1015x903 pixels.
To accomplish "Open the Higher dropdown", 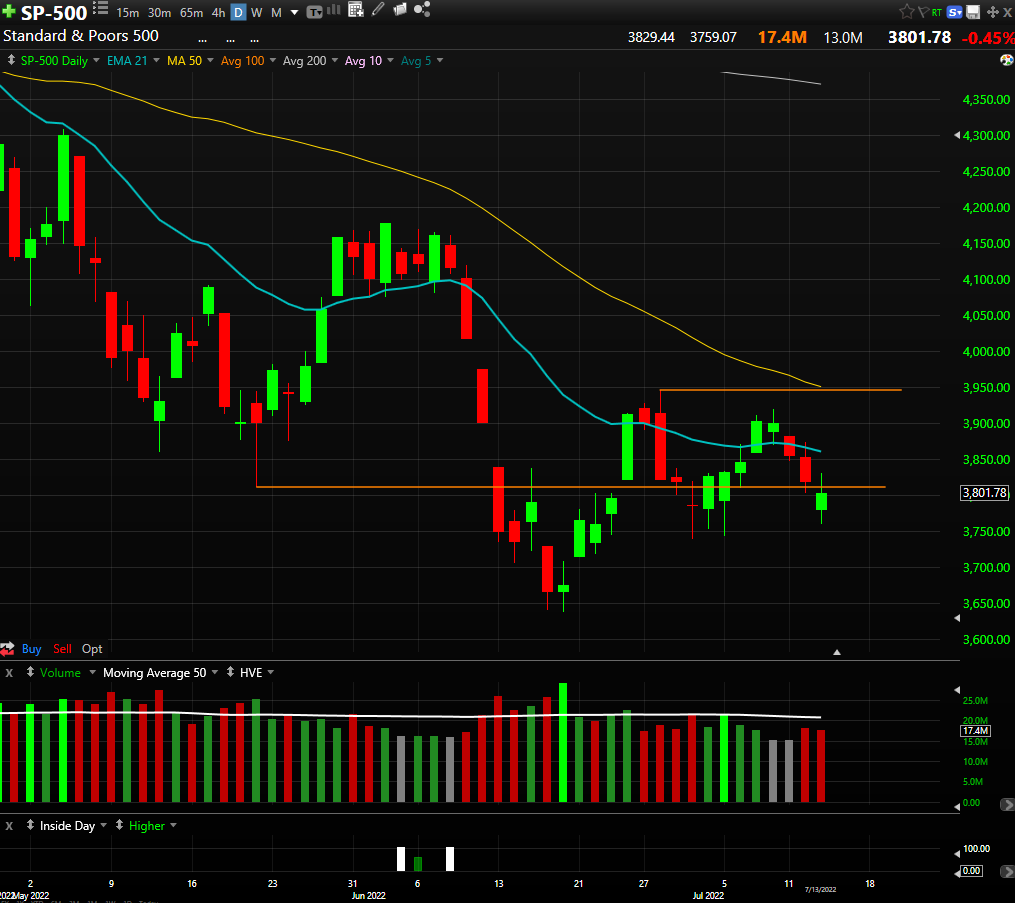I will tap(173, 825).
